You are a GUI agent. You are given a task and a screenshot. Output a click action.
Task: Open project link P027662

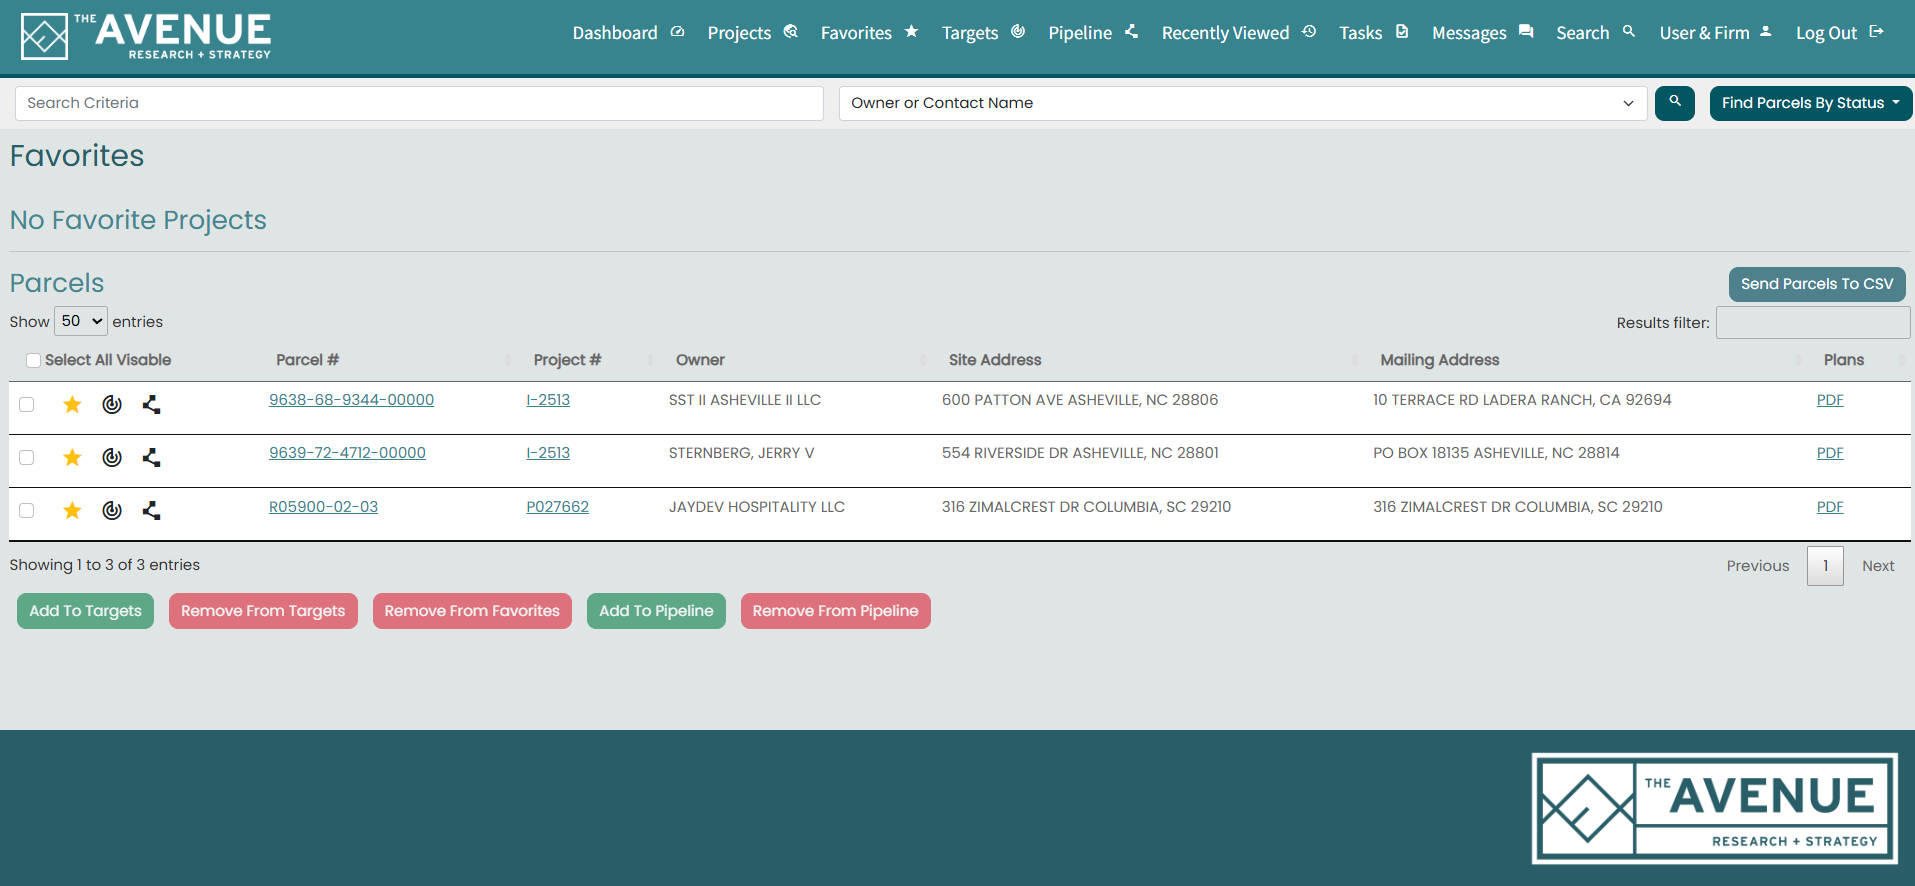click(557, 507)
